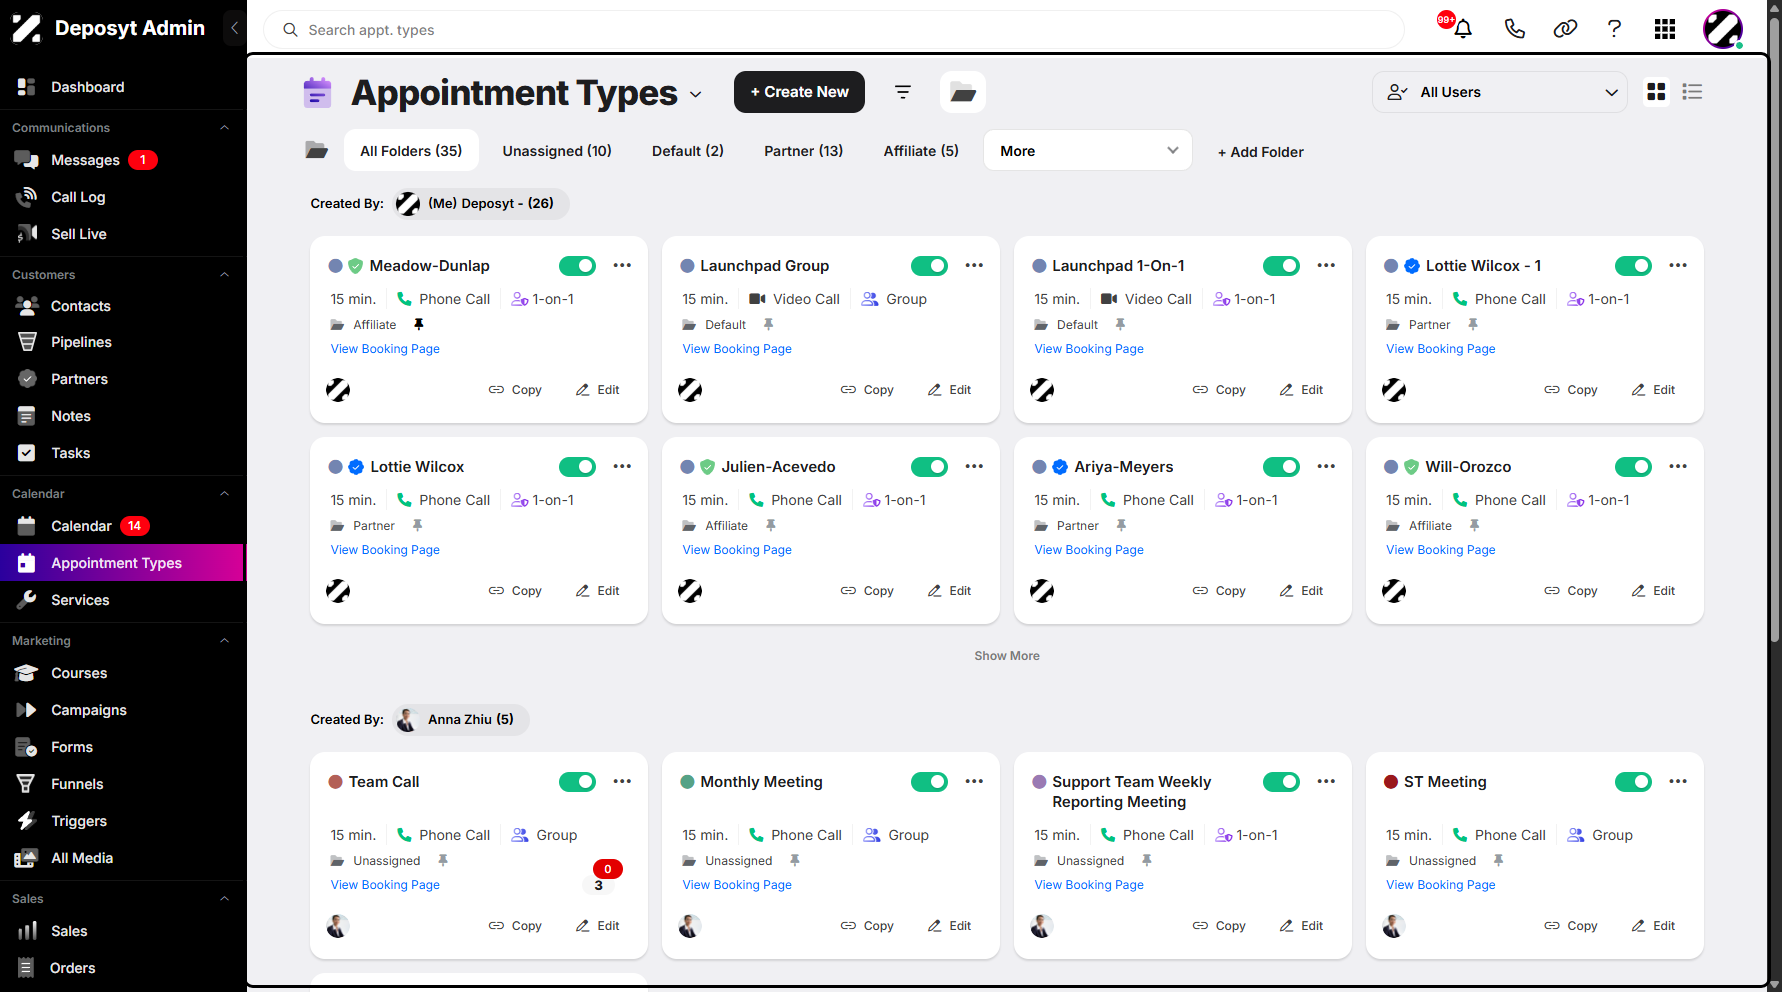Pin the Meadow-Dunlap appointment type
Image resolution: width=1782 pixels, height=992 pixels.
click(419, 325)
